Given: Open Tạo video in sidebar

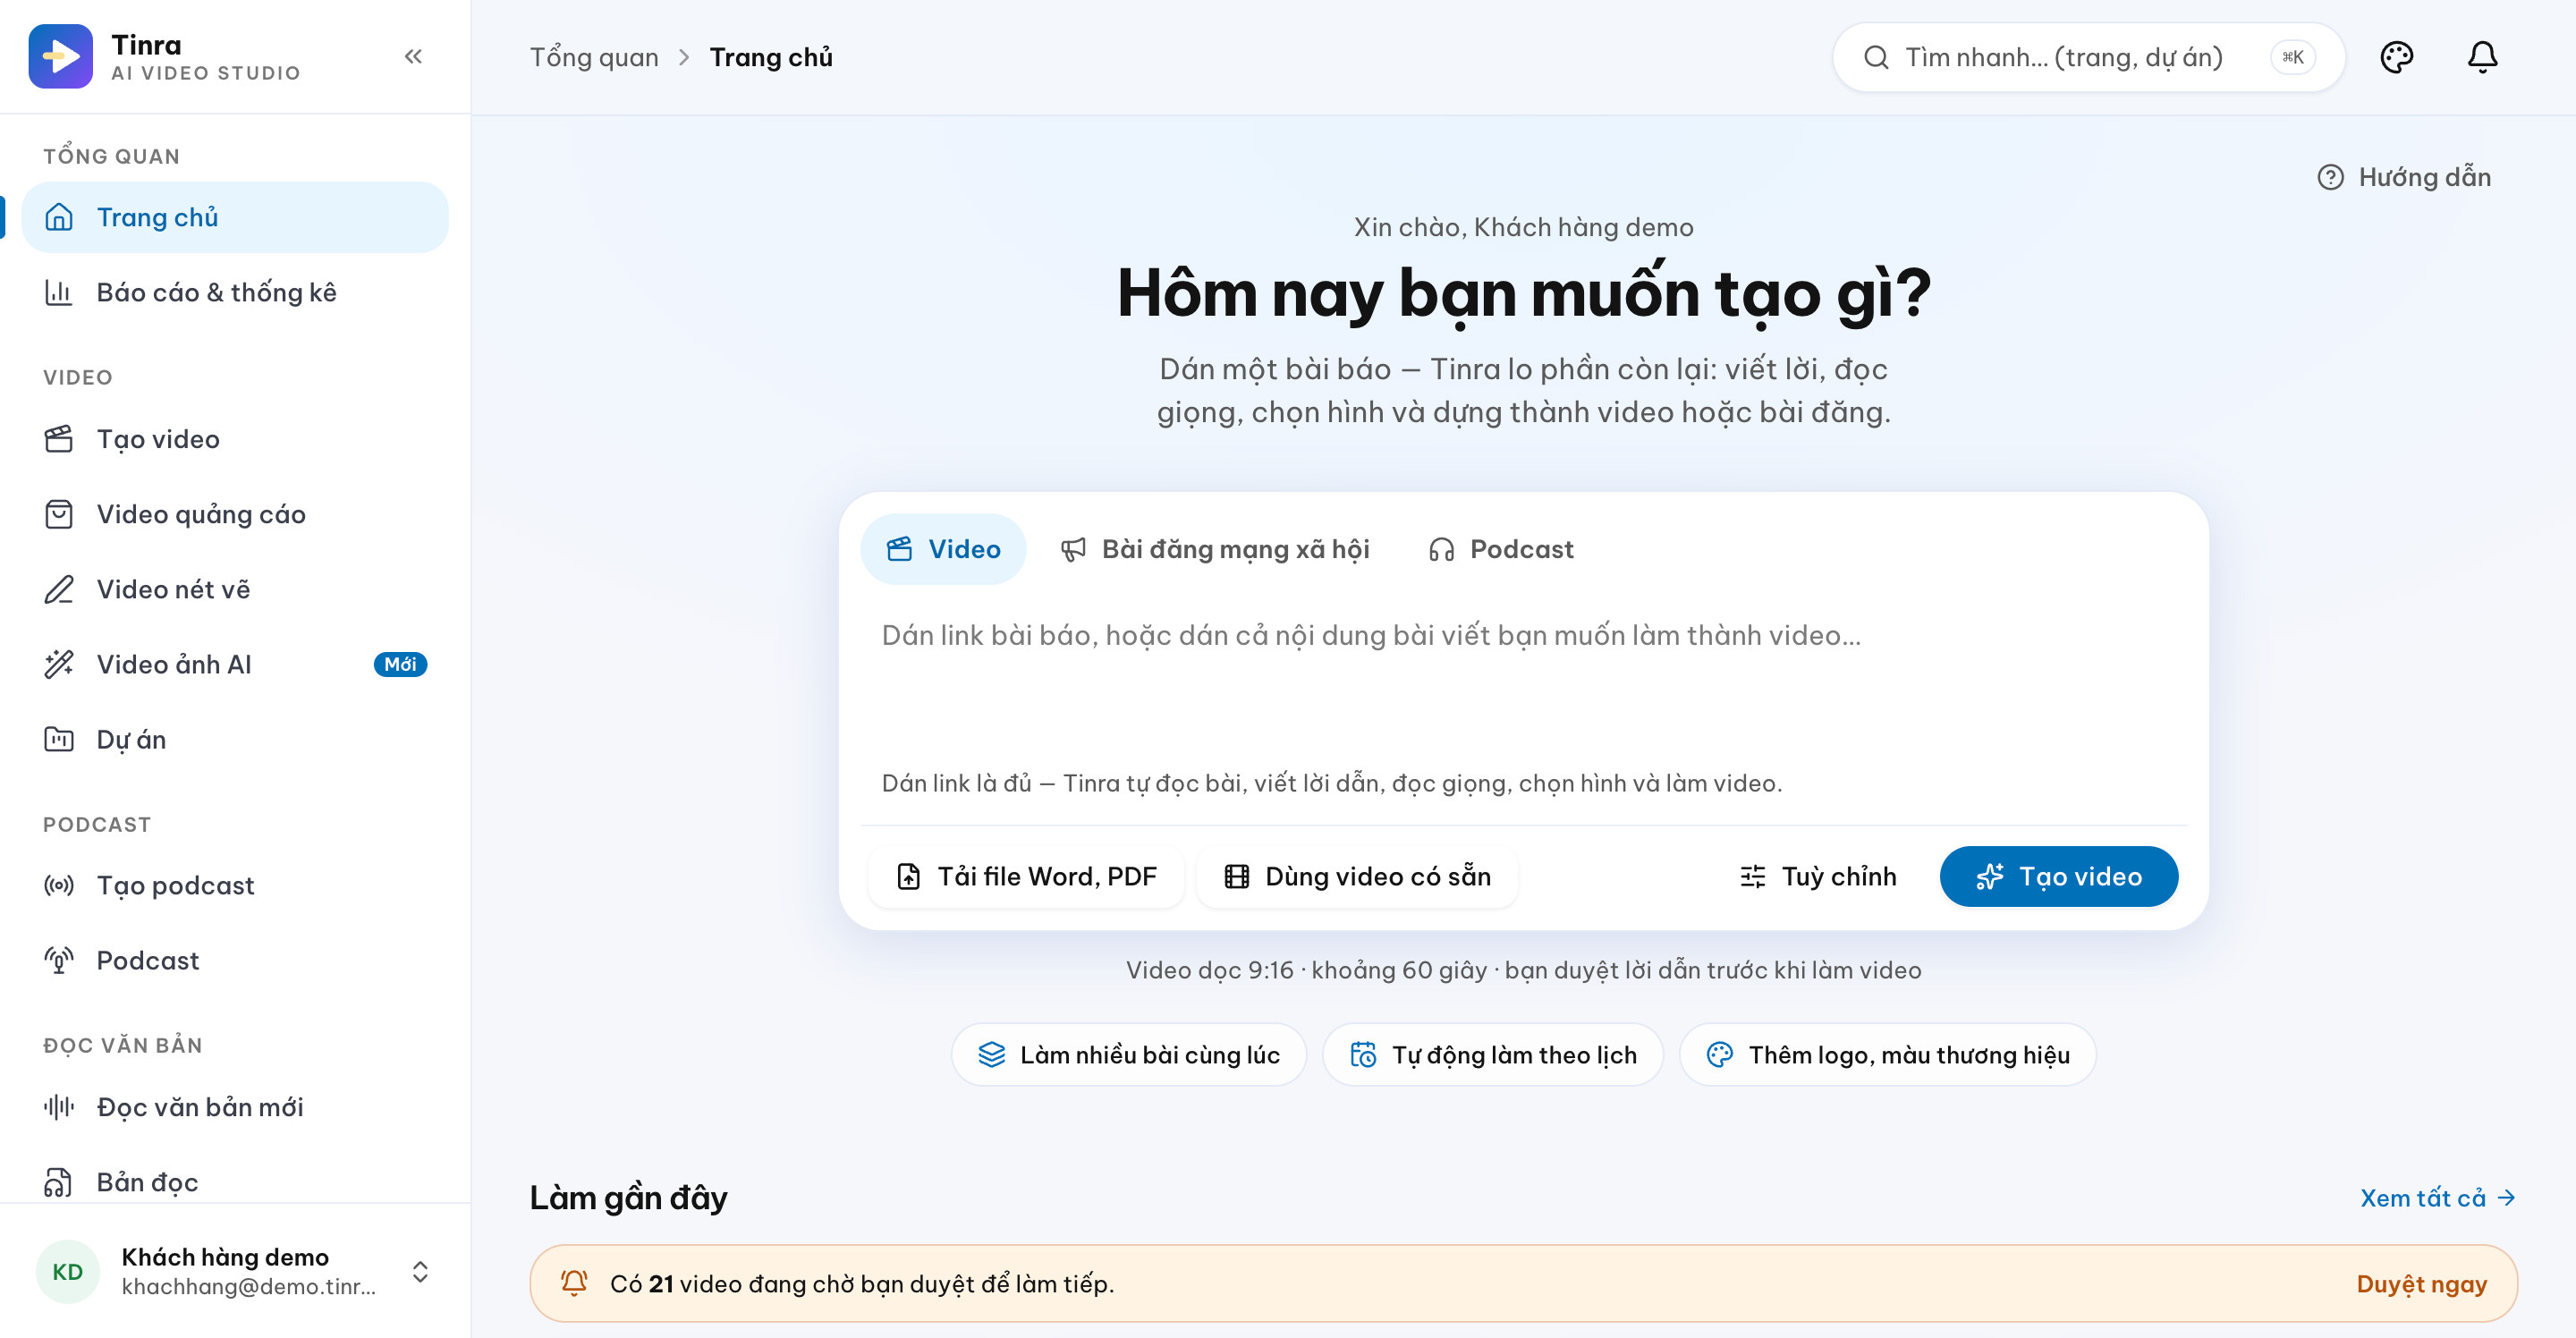Looking at the screenshot, I should (x=235, y=439).
